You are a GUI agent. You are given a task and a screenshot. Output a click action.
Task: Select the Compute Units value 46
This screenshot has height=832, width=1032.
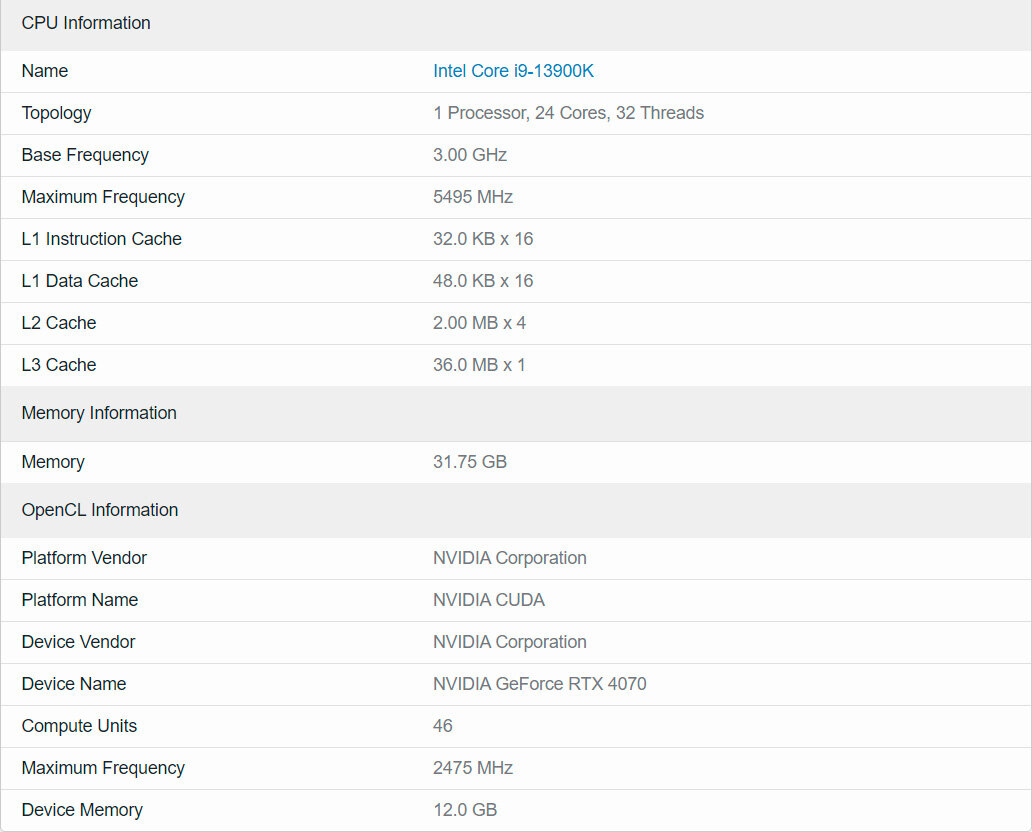click(x=442, y=726)
